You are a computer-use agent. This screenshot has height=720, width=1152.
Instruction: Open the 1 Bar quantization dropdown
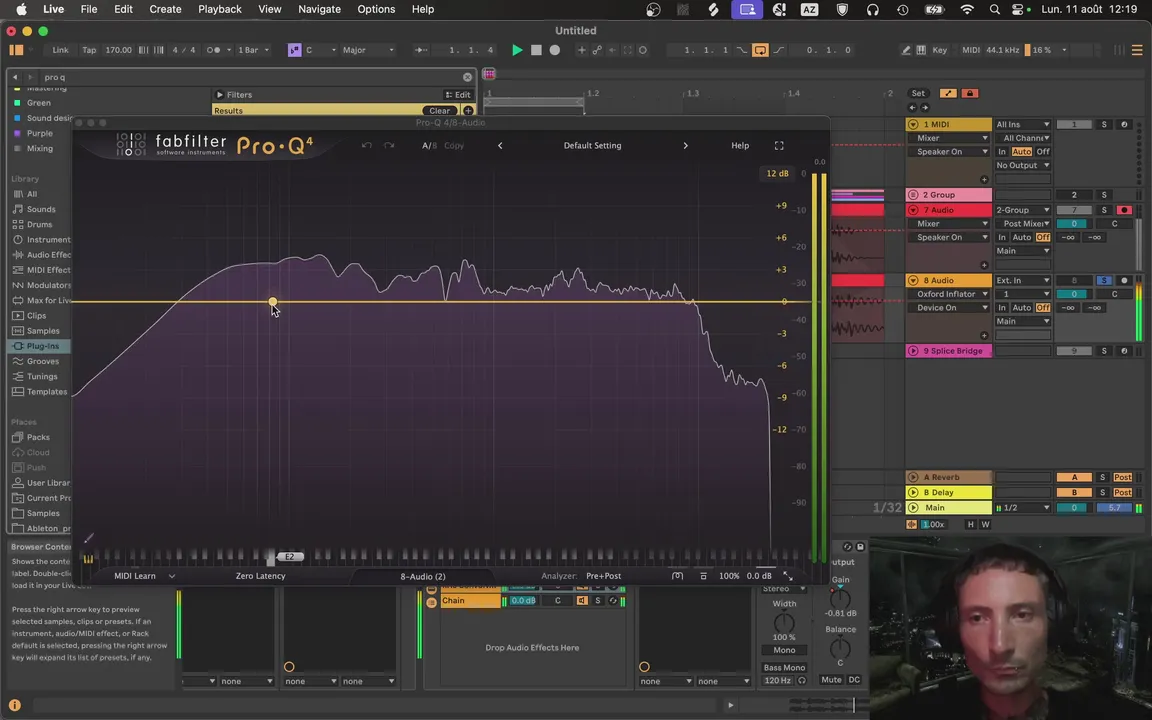253,50
